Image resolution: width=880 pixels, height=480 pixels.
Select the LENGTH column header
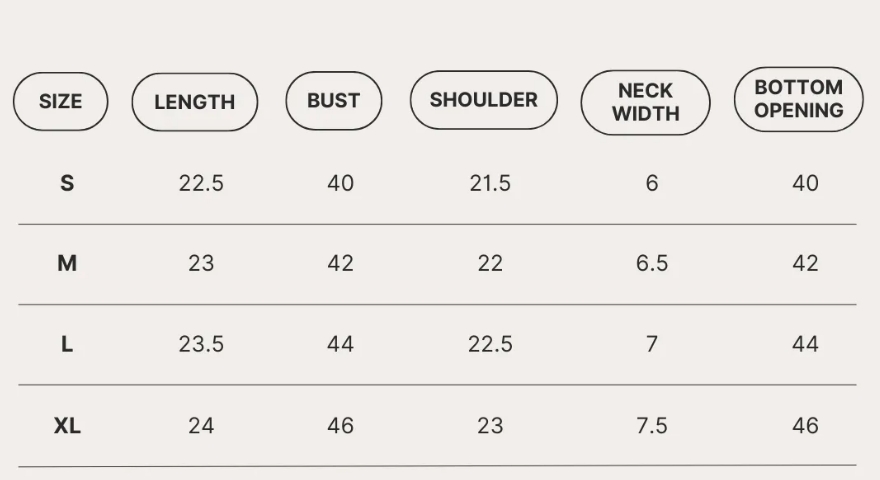pyautogui.click(x=195, y=102)
